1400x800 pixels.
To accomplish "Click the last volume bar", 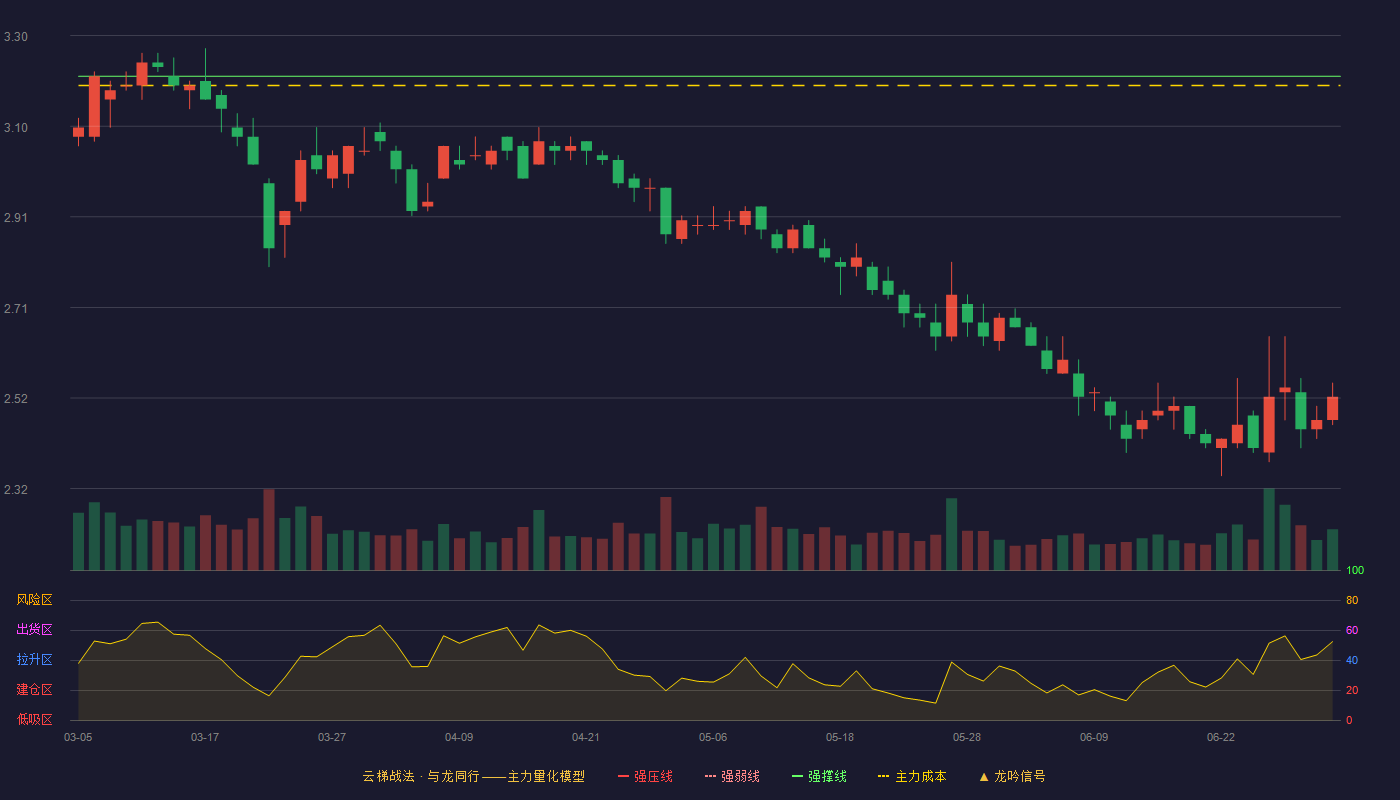I will (1332, 550).
